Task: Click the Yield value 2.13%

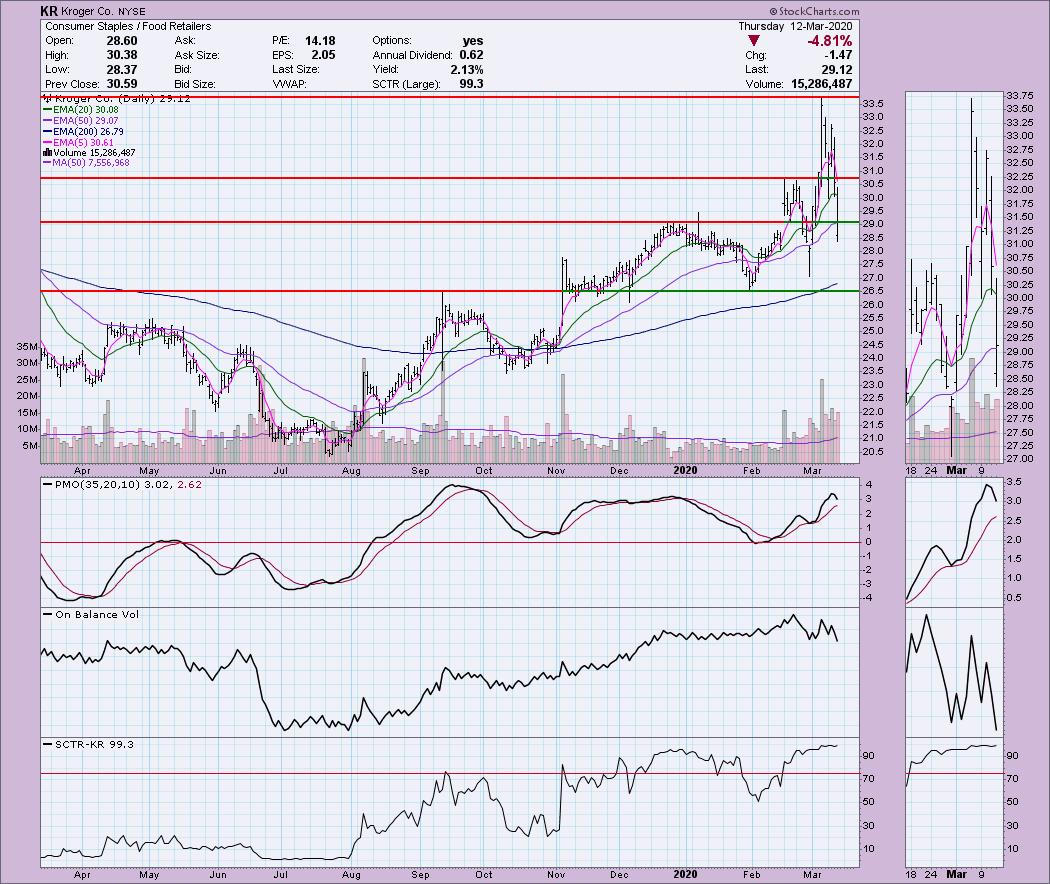Action: (x=467, y=70)
